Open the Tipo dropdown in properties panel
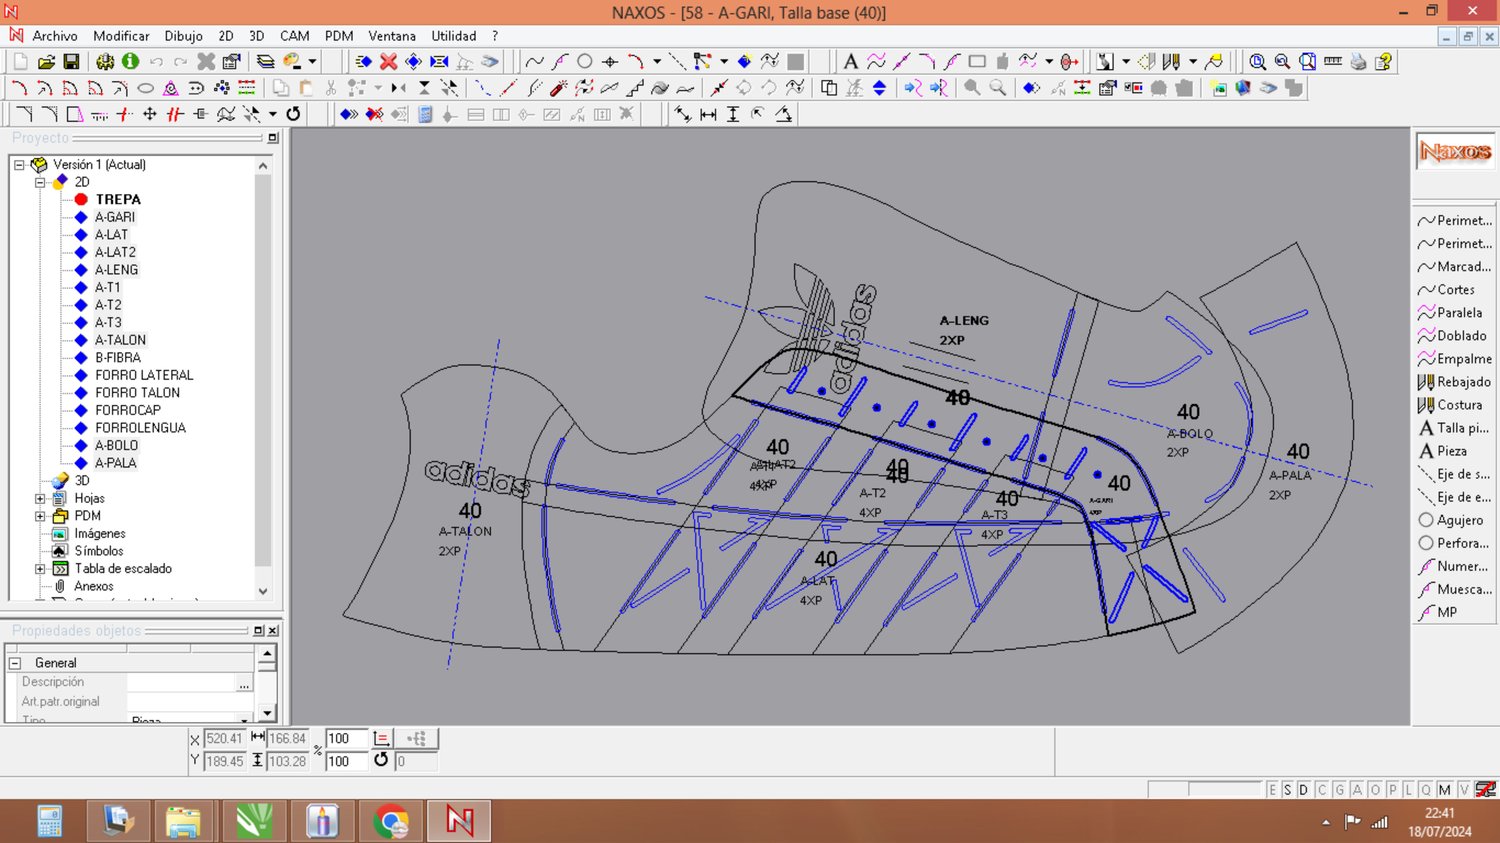The height and width of the screenshot is (843, 1500). pyautogui.click(x=244, y=720)
